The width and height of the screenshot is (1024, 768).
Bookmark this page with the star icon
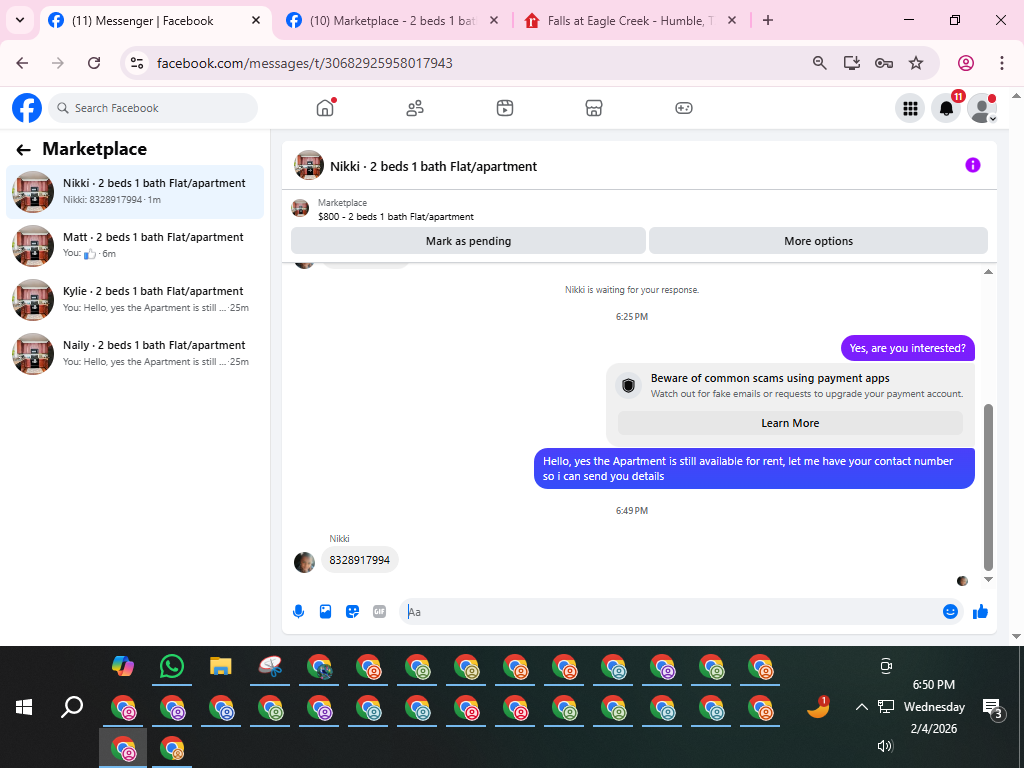pyautogui.click(x=916, y=63)
